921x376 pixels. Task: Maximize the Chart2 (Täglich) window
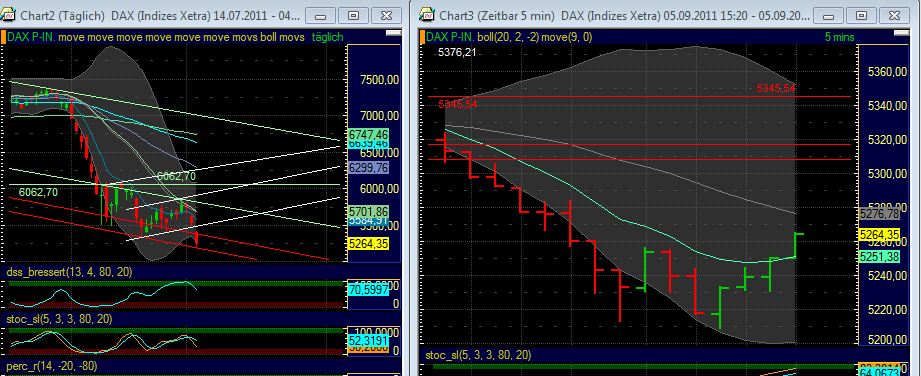[x=354, y=15]
